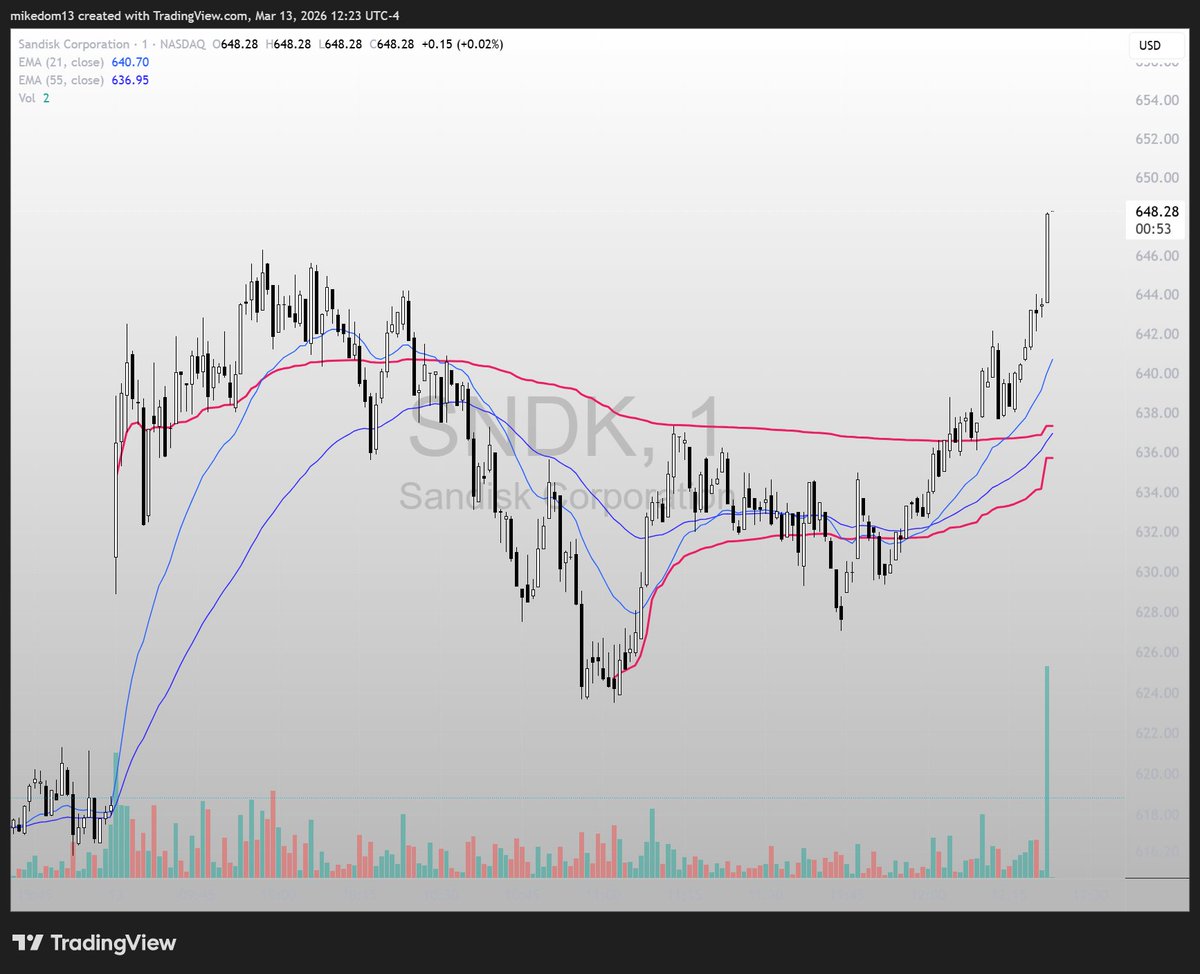Click the 624.00 price axis label
Image resolution: width=1200 pixels, height=974 pixels.
1156,693
